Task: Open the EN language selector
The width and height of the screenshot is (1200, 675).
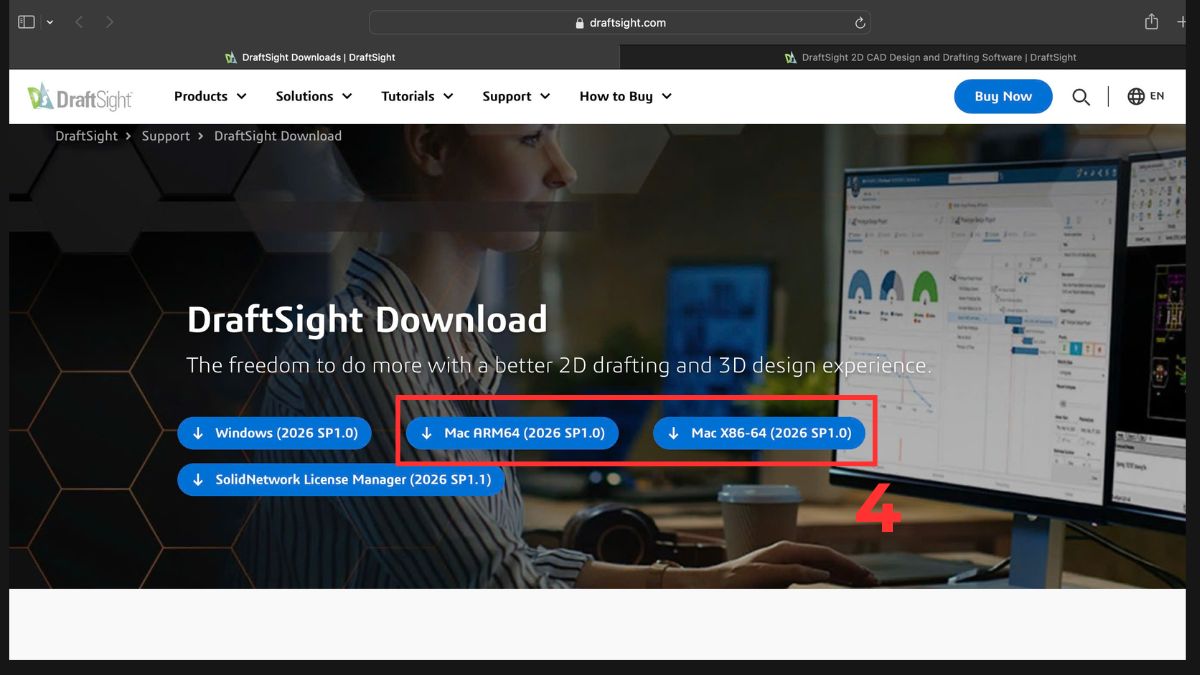Action: coord(1145,96)
